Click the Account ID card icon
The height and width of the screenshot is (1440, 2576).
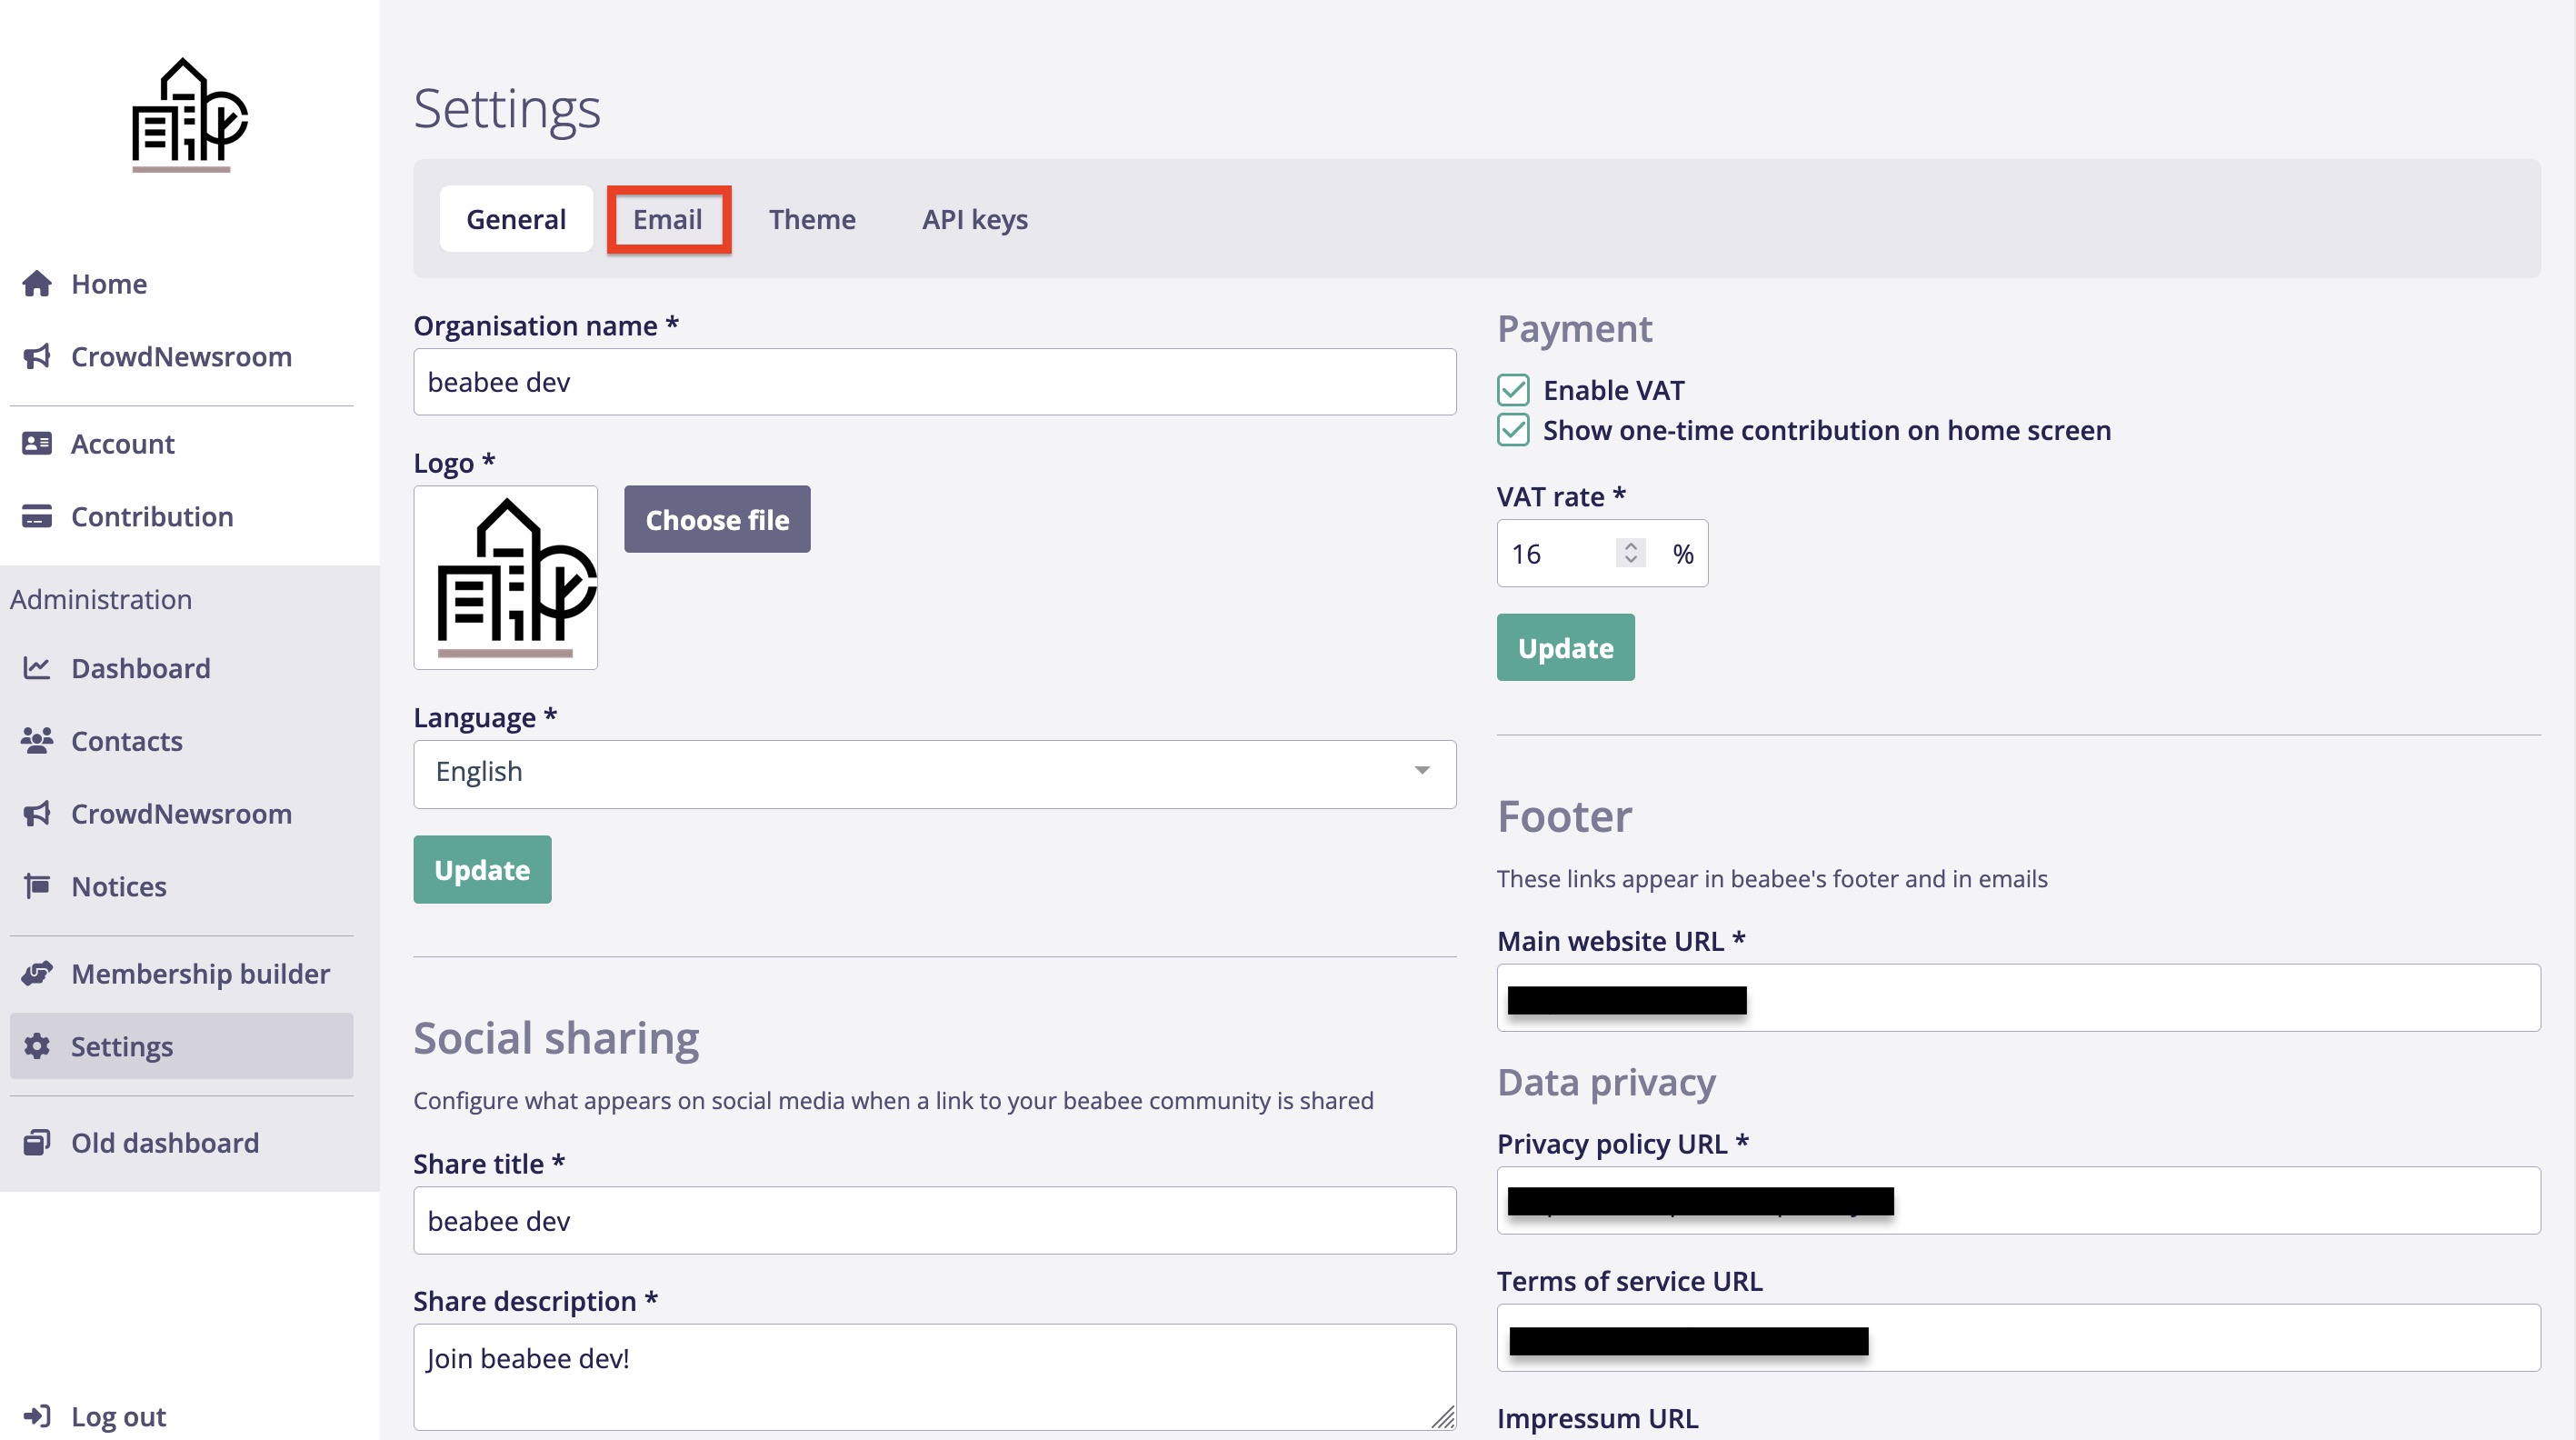pos(37,443)
